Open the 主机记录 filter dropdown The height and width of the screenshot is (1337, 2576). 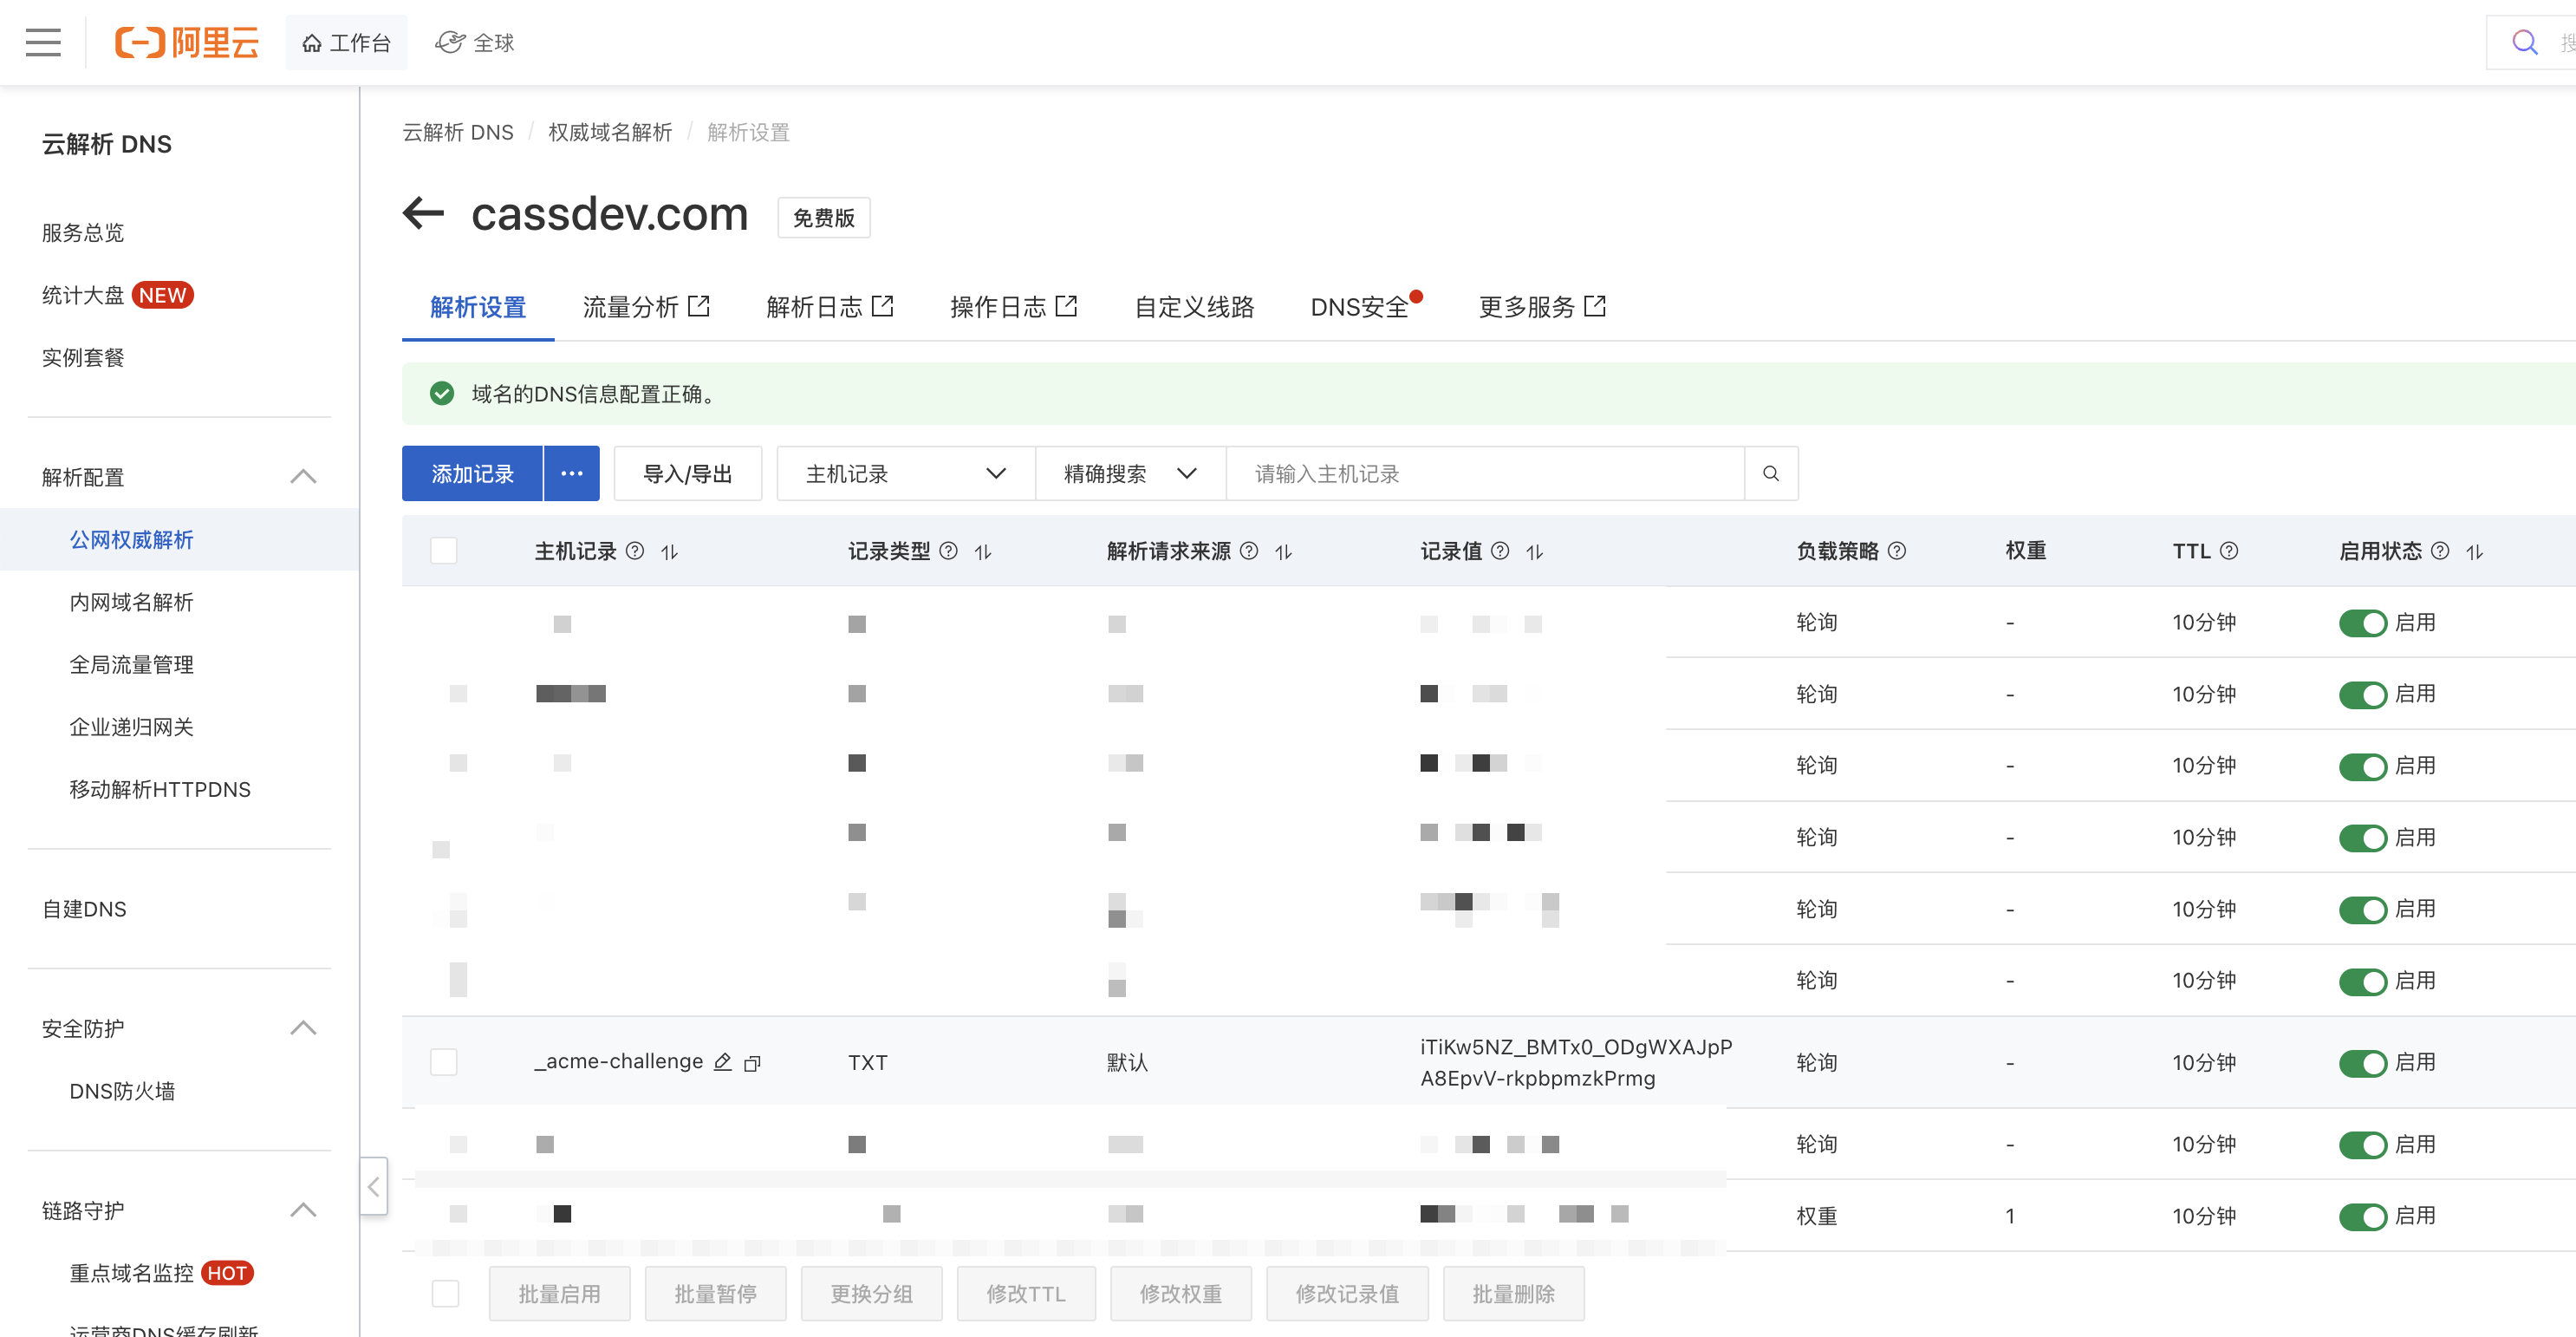click(x=903, y=473)
